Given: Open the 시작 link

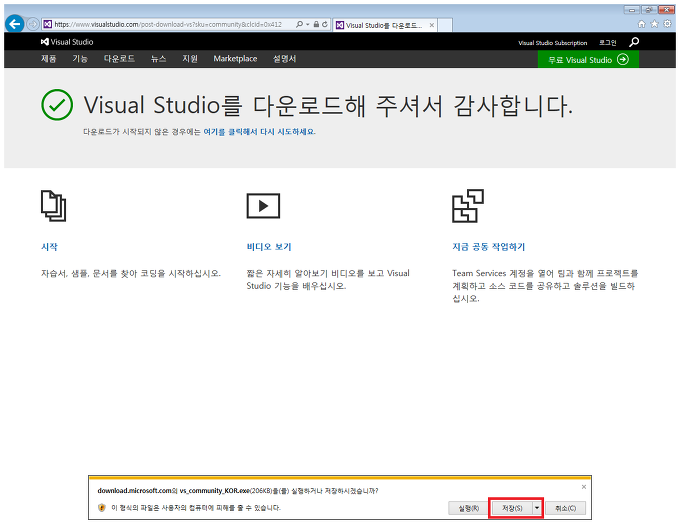Looking at the screenshot, I should (x=49, y=247).
